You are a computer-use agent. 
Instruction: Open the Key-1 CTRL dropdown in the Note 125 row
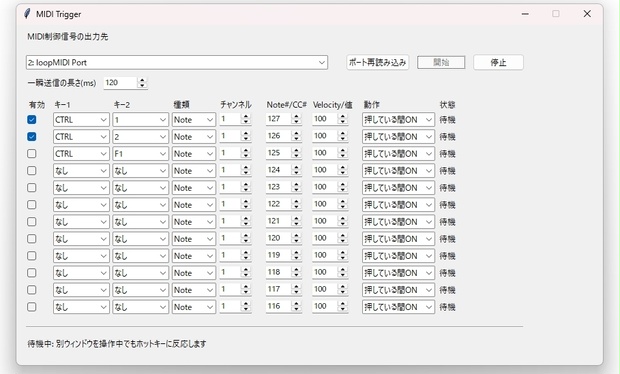(x=81, y=153)
